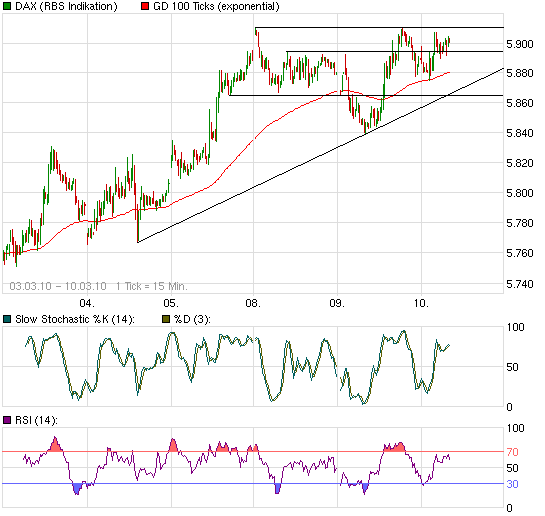Click the olive %D (3) legend swatch

click(166, 319)
